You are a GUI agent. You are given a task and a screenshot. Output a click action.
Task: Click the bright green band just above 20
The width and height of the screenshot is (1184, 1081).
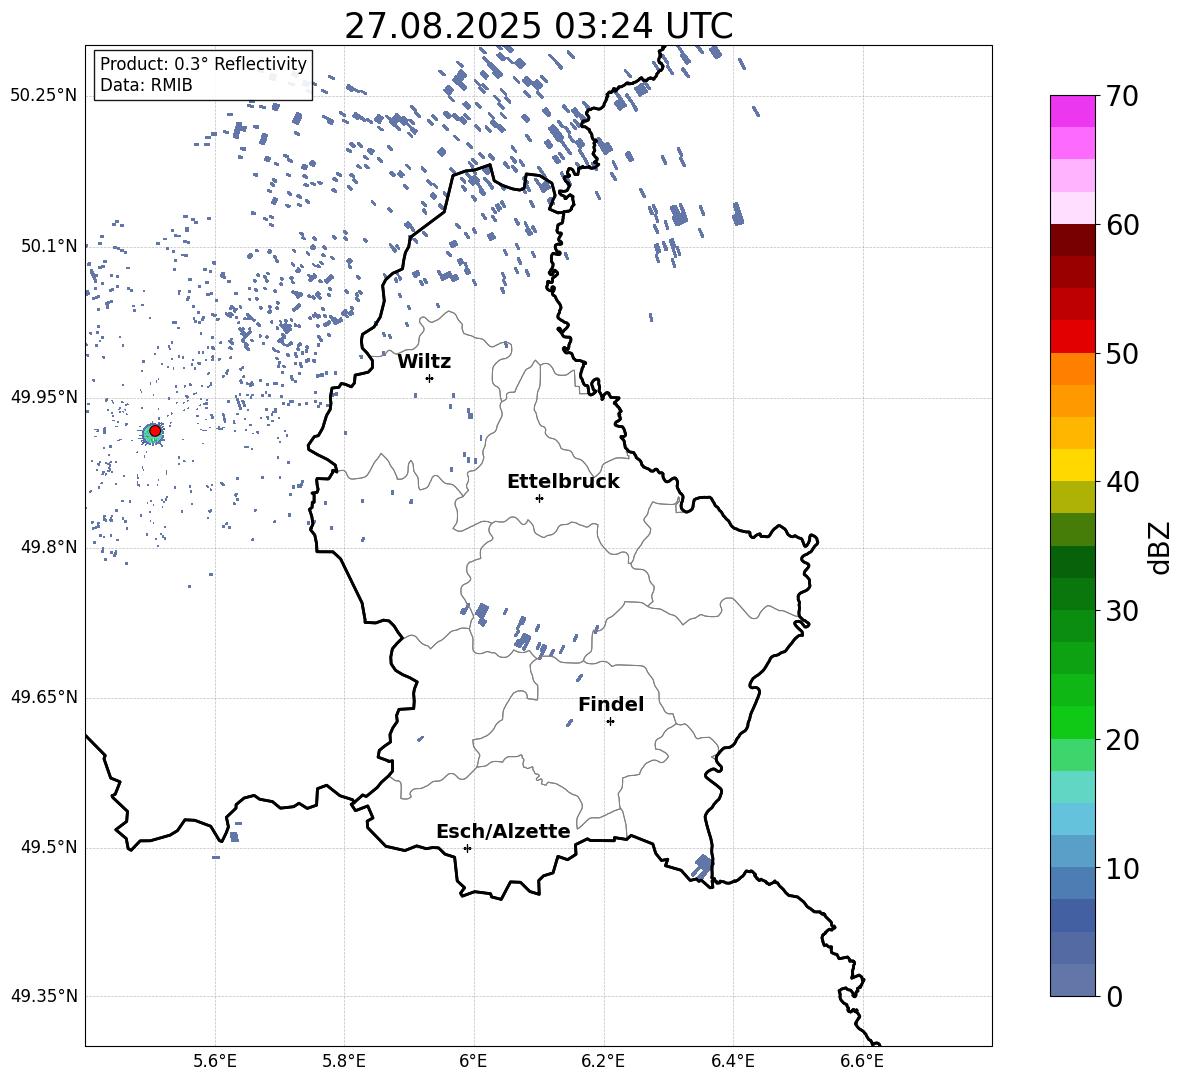pyautogui.click(x=1073, y=722)
